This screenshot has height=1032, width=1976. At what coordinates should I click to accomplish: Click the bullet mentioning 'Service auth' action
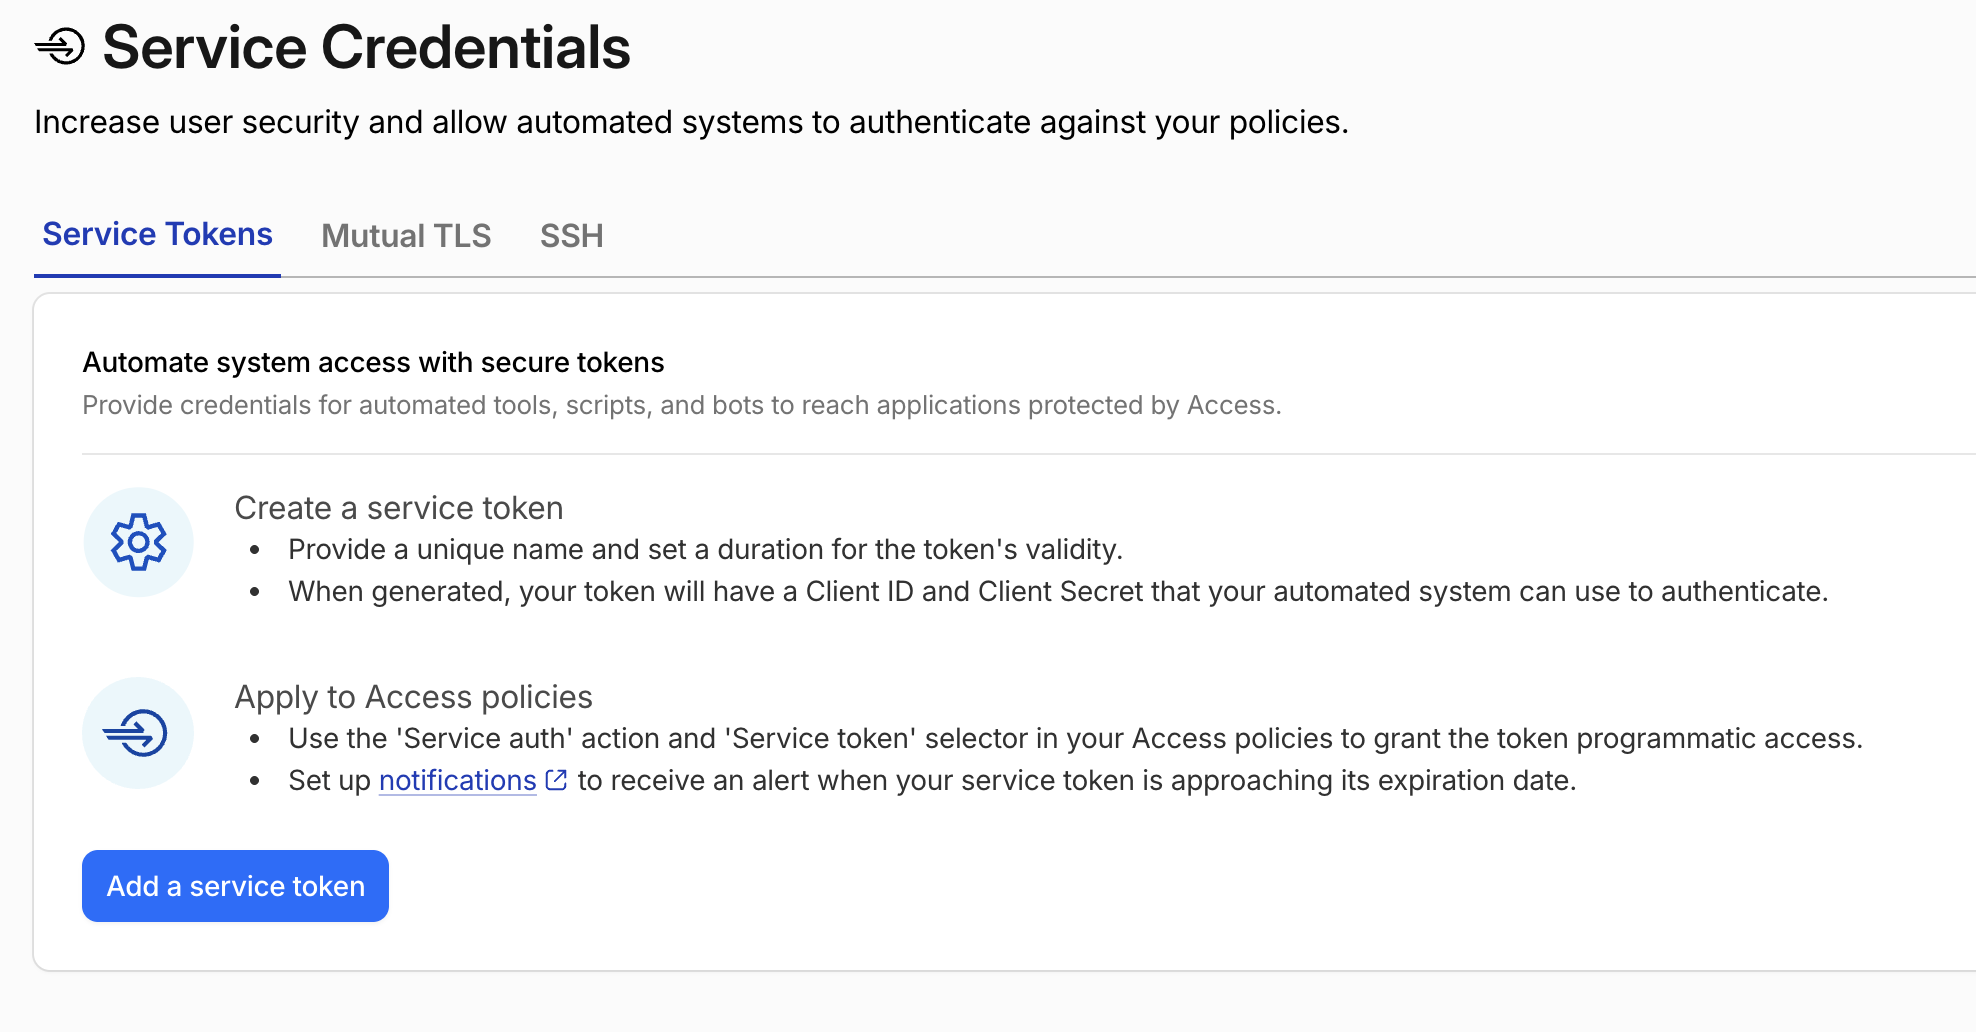tap(1075, 738)
